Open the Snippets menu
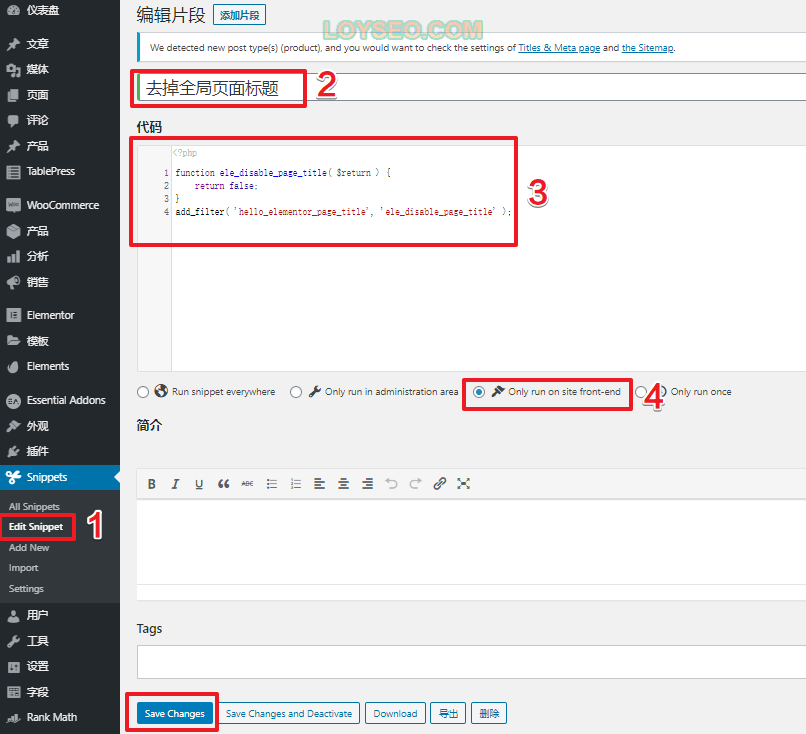This screenshot has height=734, width=806. pos(60,477)
